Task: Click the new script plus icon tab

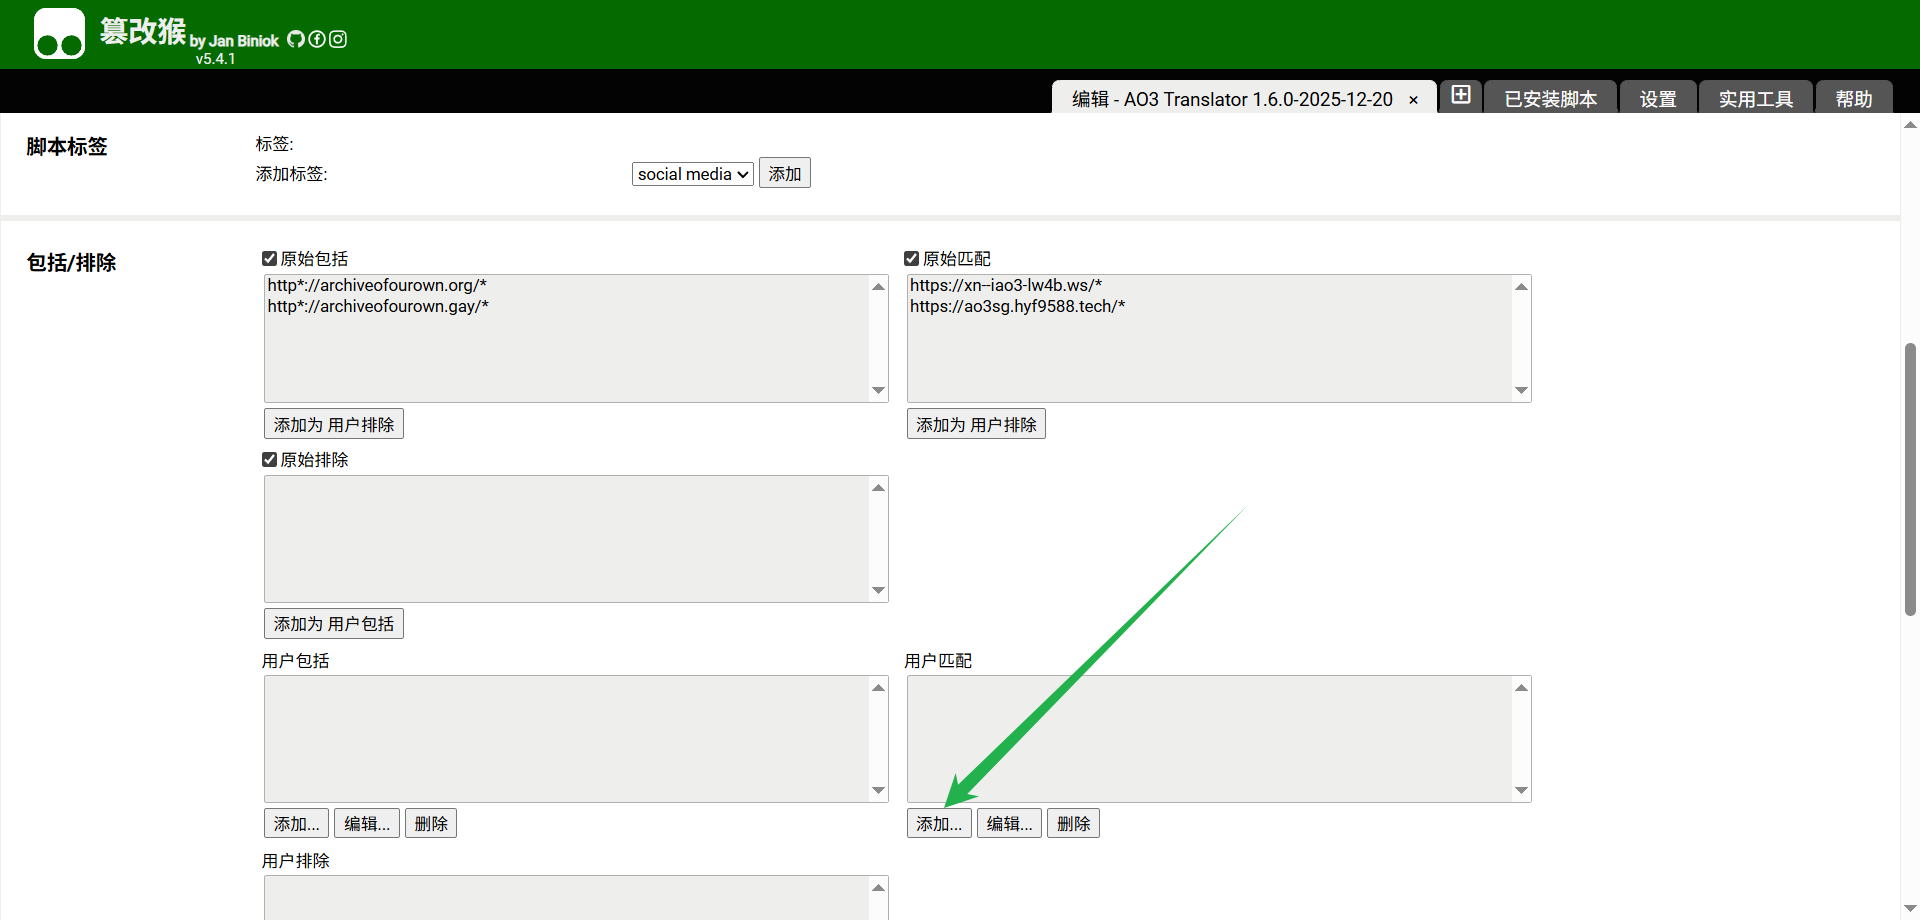Action: pyautogui.click(x=1461, y=95)
